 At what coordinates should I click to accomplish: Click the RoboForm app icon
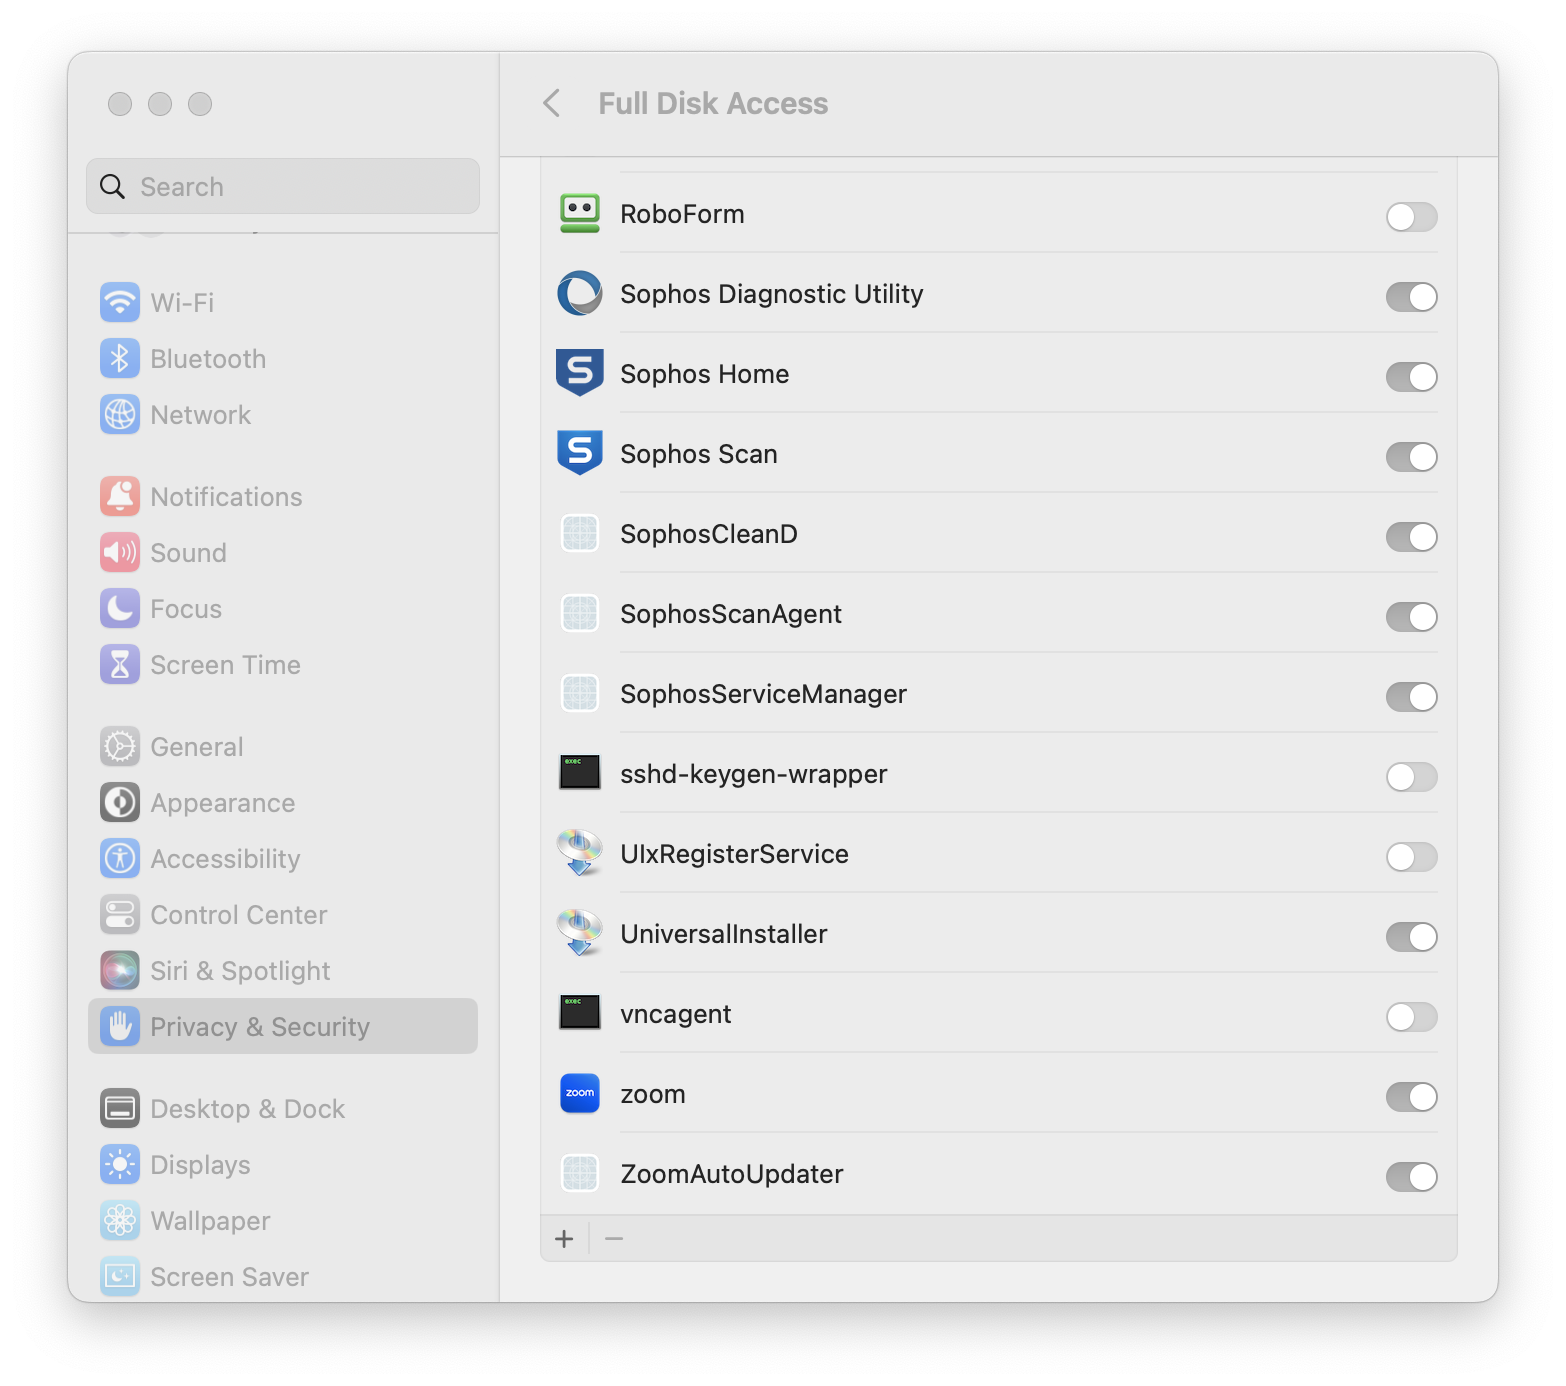coord(579,214)
